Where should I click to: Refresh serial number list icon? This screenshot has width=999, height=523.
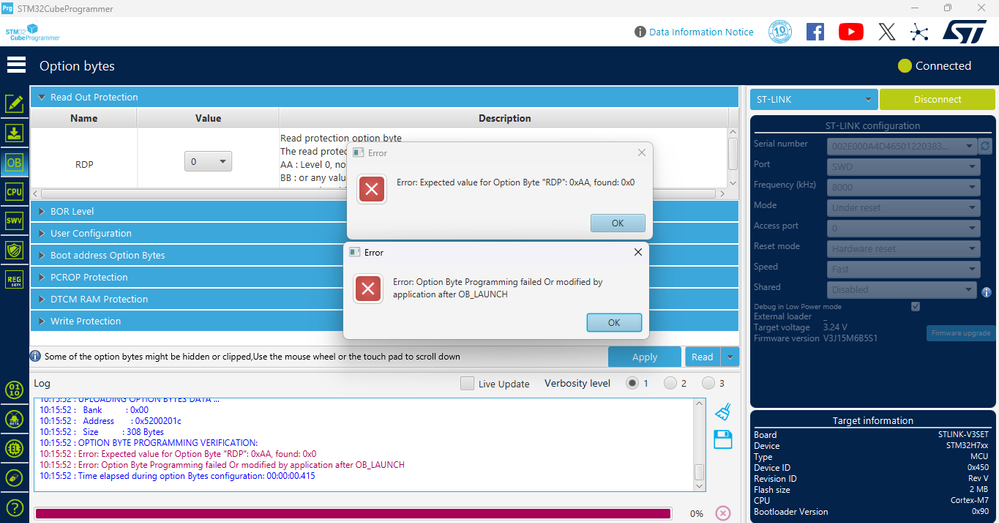(x=985, y=147)
